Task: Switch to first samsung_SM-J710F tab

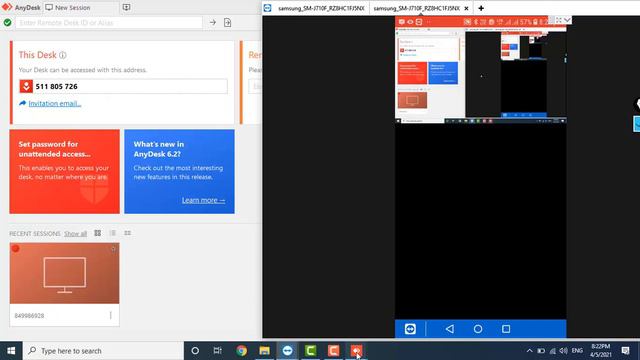Action: 320,8
